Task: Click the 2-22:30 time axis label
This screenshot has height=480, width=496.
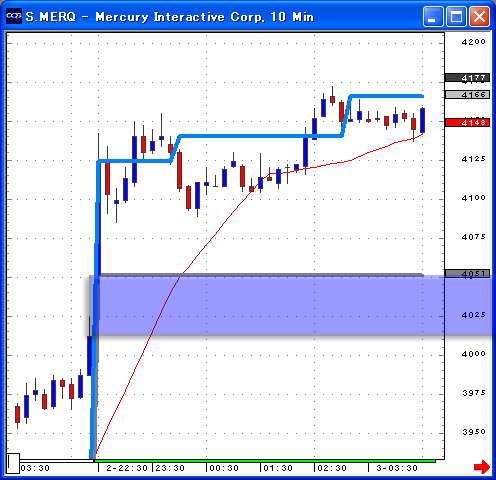Action: pyautogui.click(x=127, y=468)
